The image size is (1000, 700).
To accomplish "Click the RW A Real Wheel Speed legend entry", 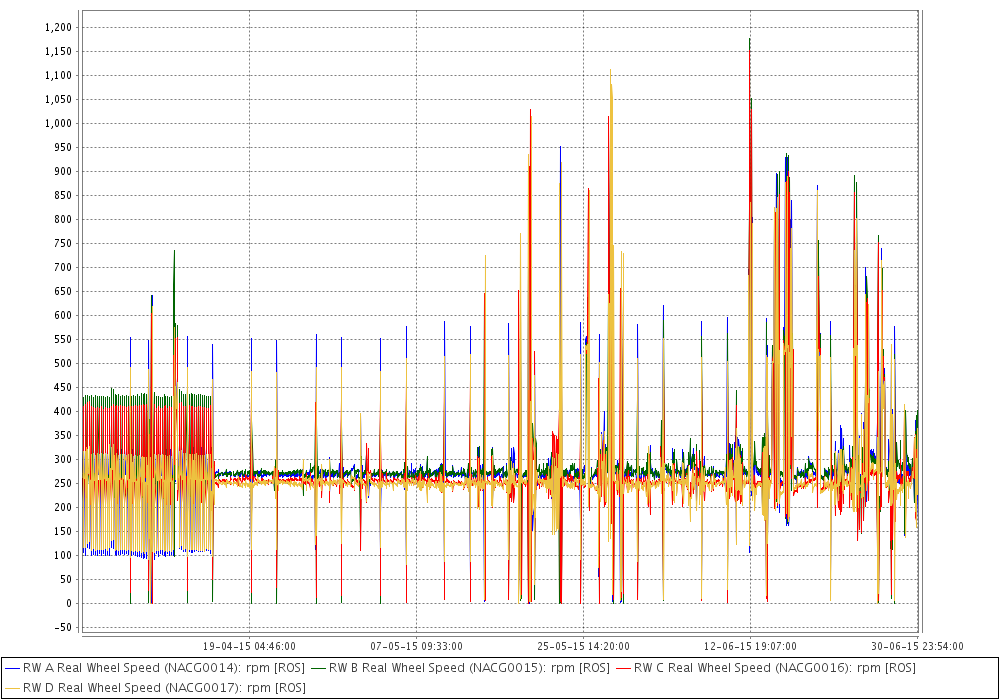I will click(x=154, y=668).
